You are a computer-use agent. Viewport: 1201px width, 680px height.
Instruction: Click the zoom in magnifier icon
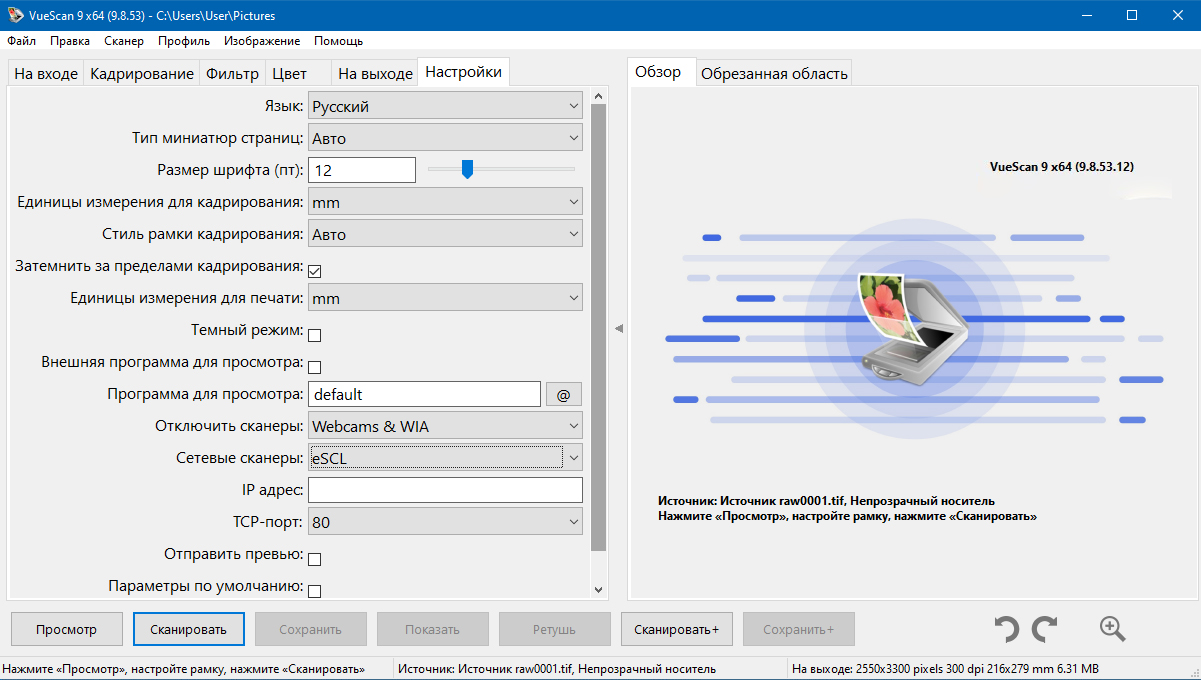click(x=1113, y=629)
